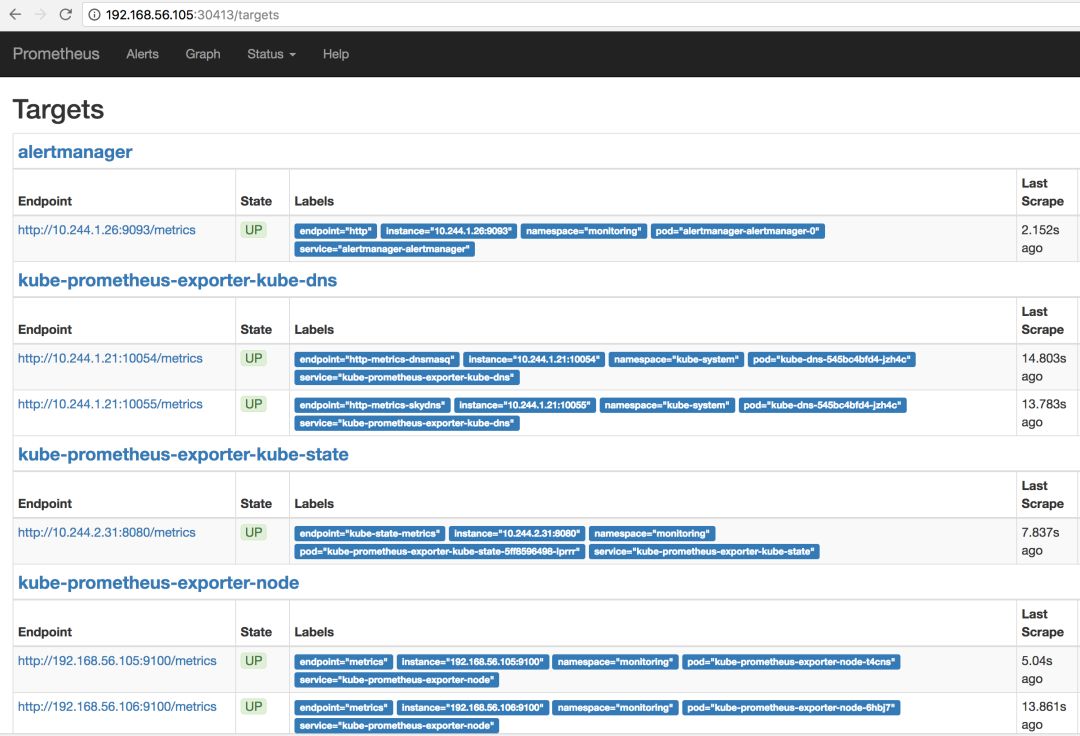This screenshot has height=736, width=1080.
Task: Focus the address bar showing 192.168.56.105:30413/targets
Action: point(581,14)
